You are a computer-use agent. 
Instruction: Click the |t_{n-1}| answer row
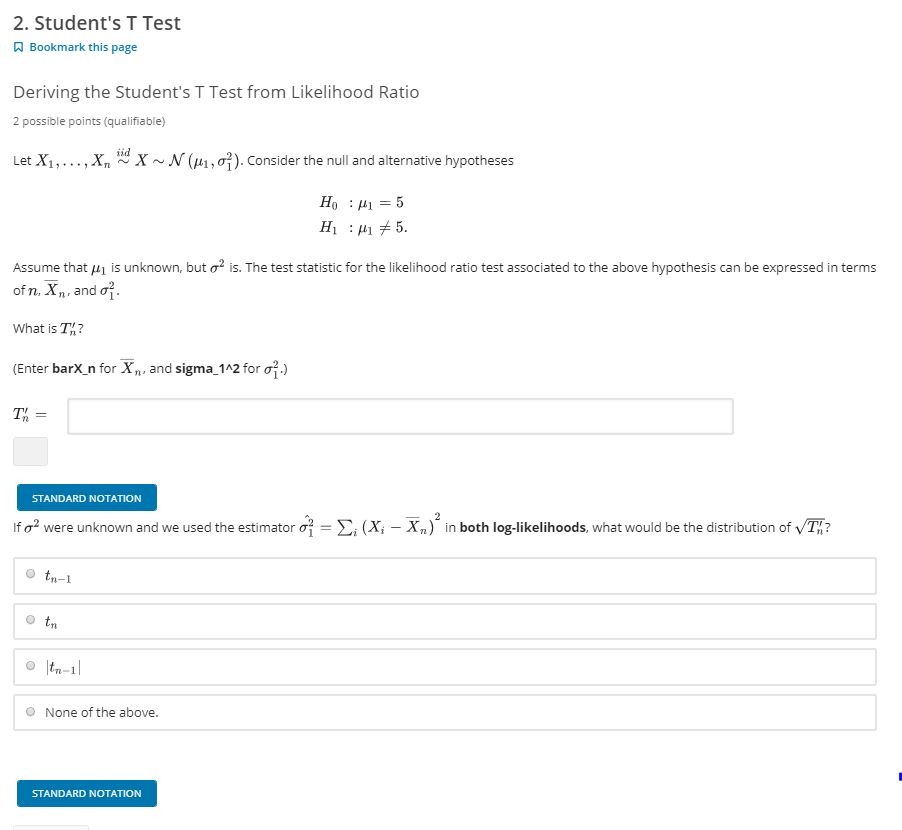click(443, 667)
